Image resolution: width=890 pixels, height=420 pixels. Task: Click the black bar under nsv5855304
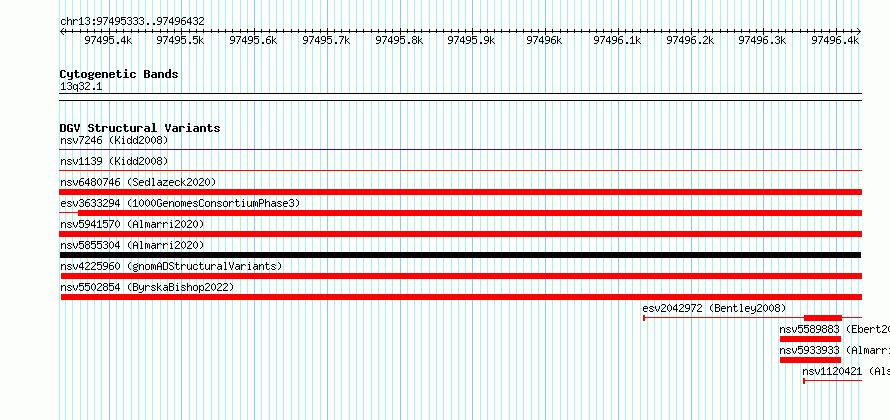461,255
